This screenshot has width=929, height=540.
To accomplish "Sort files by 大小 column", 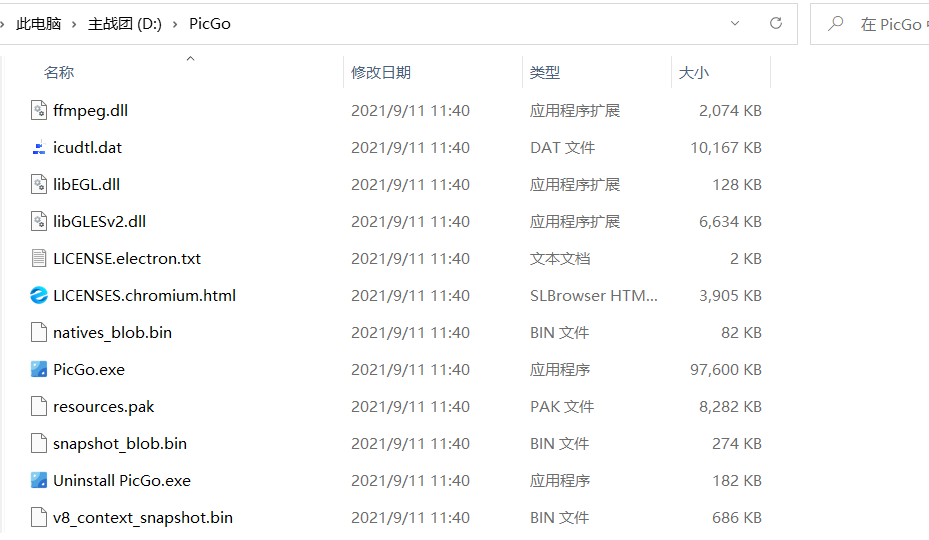I will [x=694, y=72].
